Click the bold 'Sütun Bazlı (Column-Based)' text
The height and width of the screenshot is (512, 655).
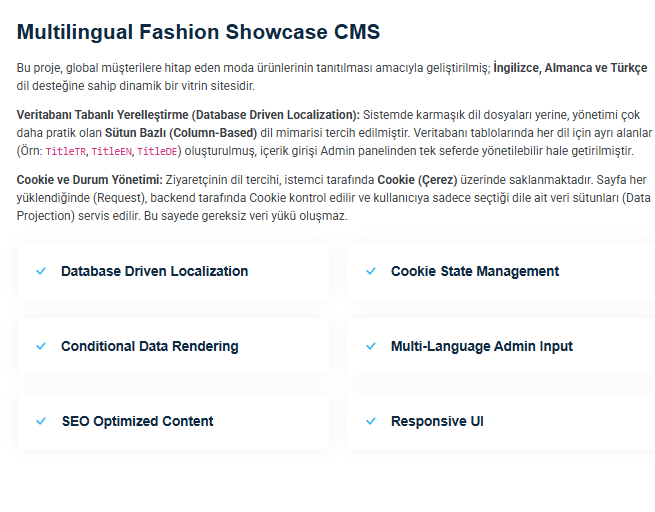(x=180, y=133)
